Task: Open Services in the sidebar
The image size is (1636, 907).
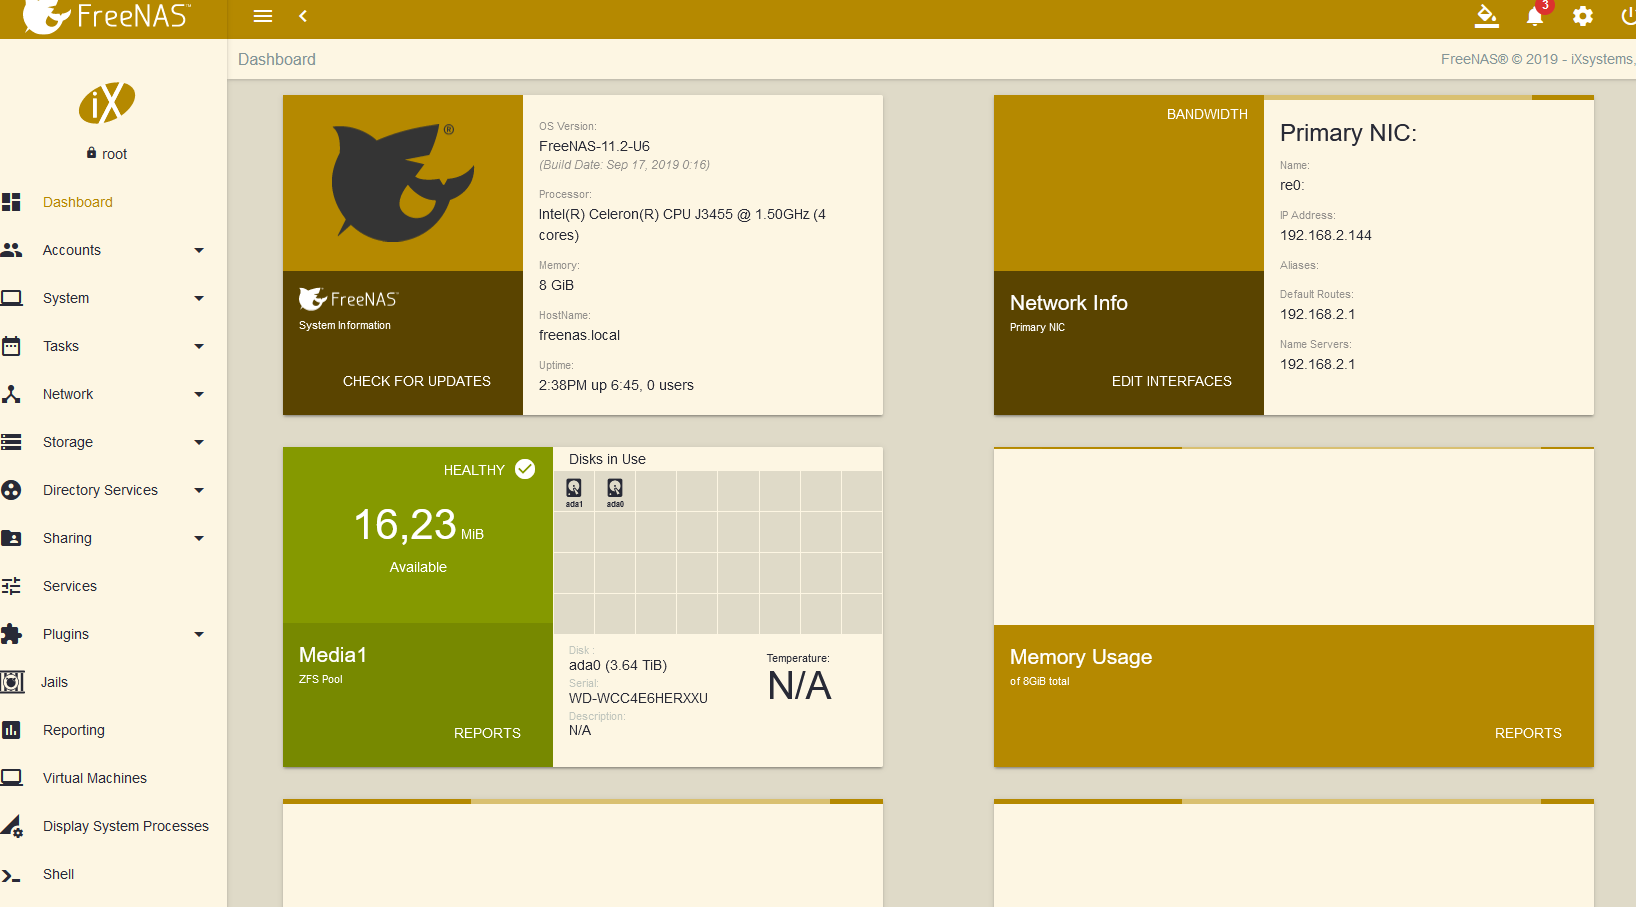Action: [70, 586]
